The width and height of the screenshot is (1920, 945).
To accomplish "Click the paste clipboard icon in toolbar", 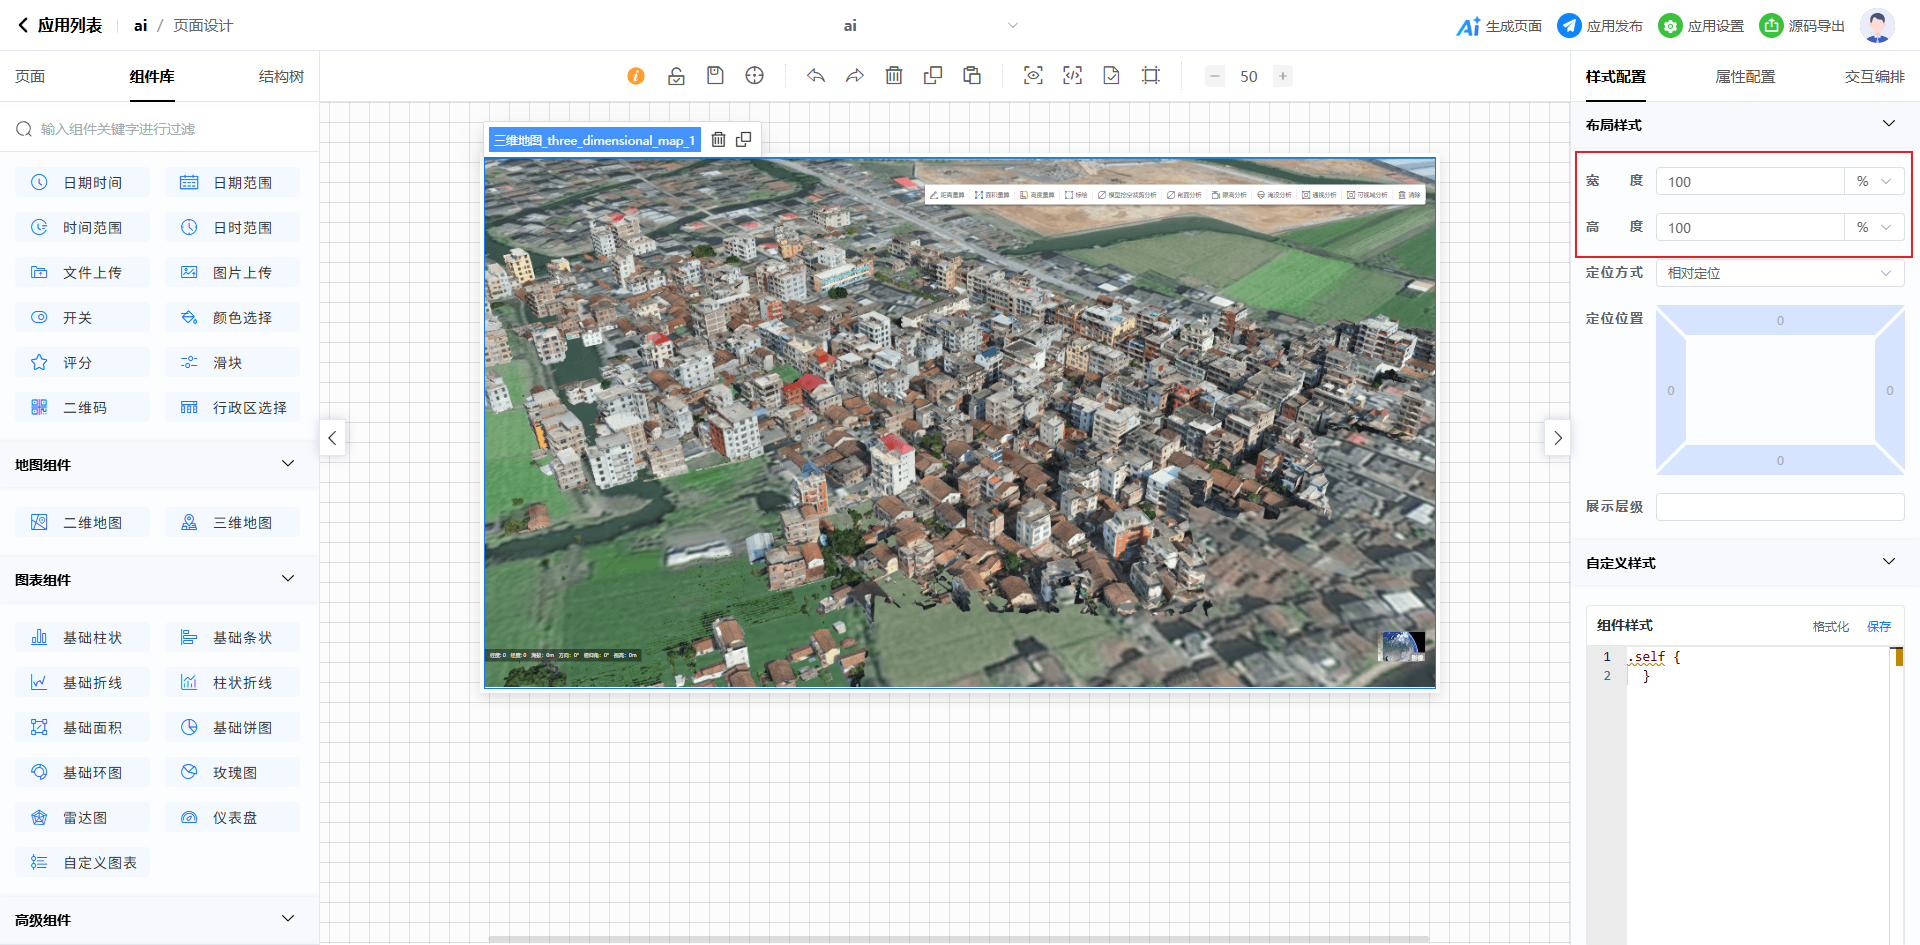I will [x=972, y=76].
